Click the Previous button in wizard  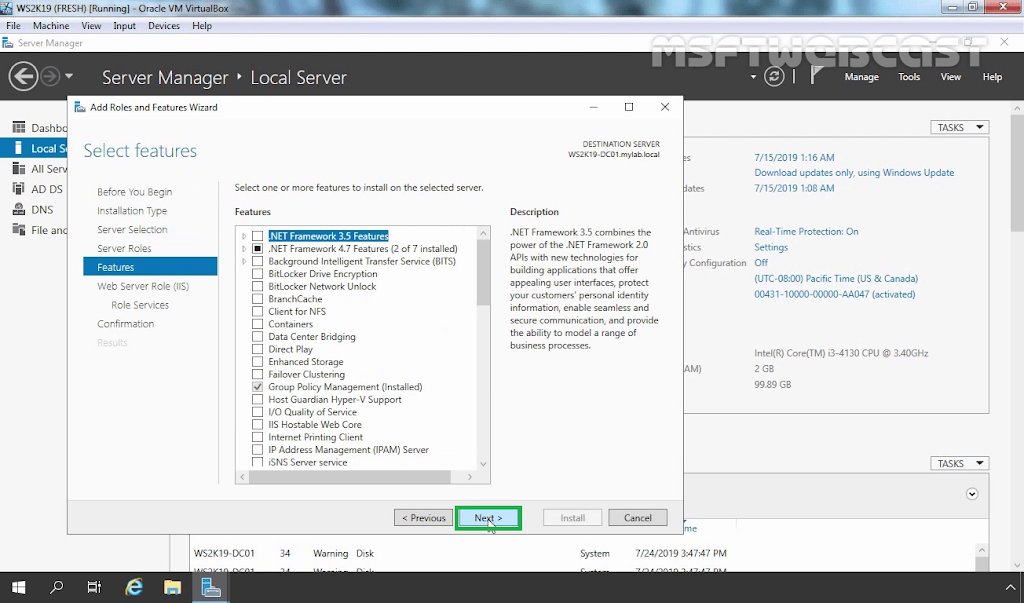(x=424, y=518)
